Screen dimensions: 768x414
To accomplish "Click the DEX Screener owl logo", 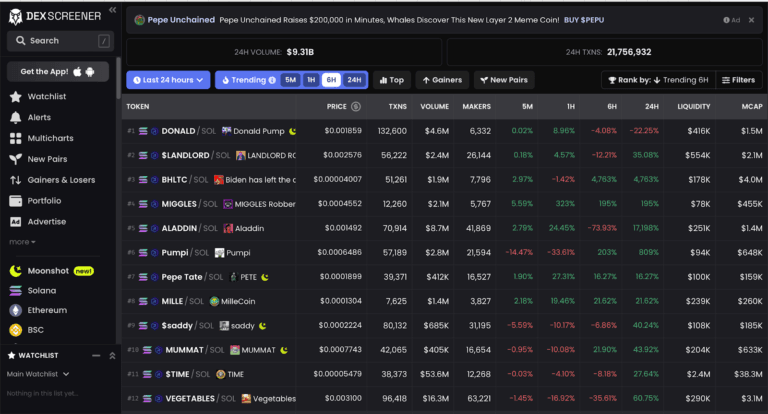I will [x=15, y=17].
